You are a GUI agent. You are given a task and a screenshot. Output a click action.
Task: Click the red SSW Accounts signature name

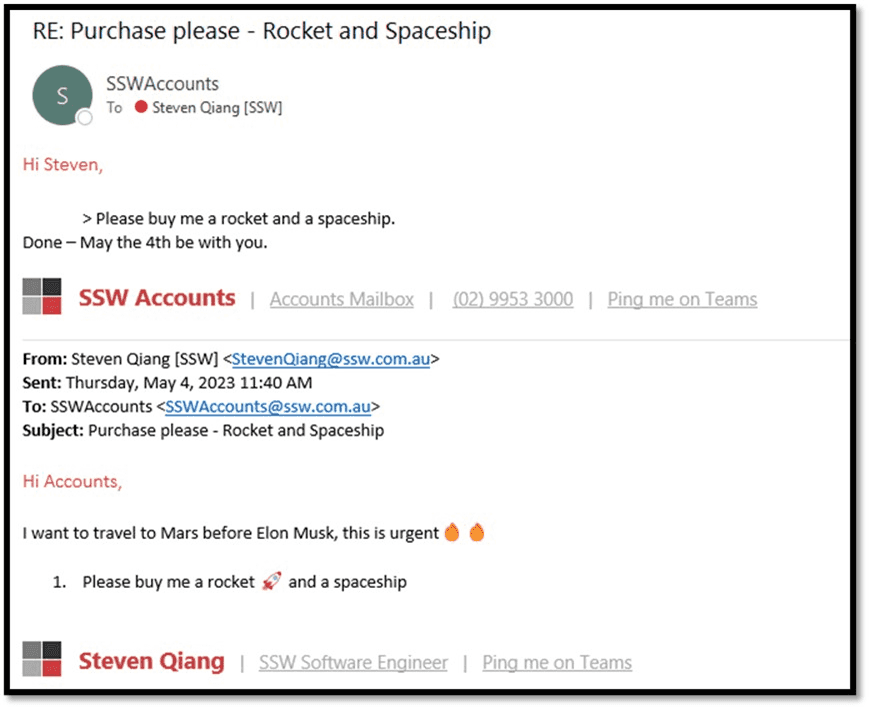(157, 298)
